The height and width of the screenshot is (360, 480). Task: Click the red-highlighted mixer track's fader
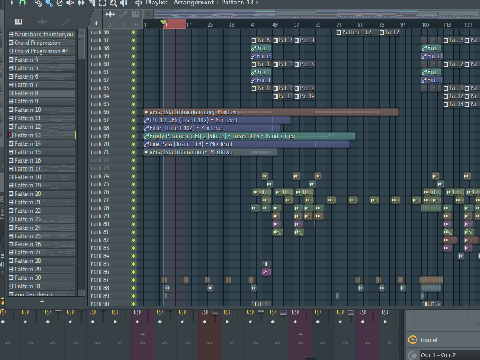[x=215, y=313]
